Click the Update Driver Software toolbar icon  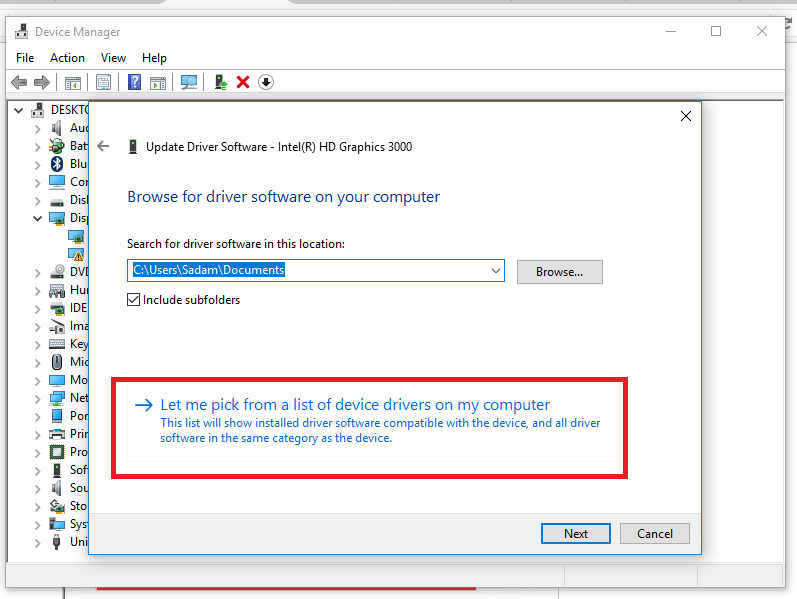(x=220, y=82)
